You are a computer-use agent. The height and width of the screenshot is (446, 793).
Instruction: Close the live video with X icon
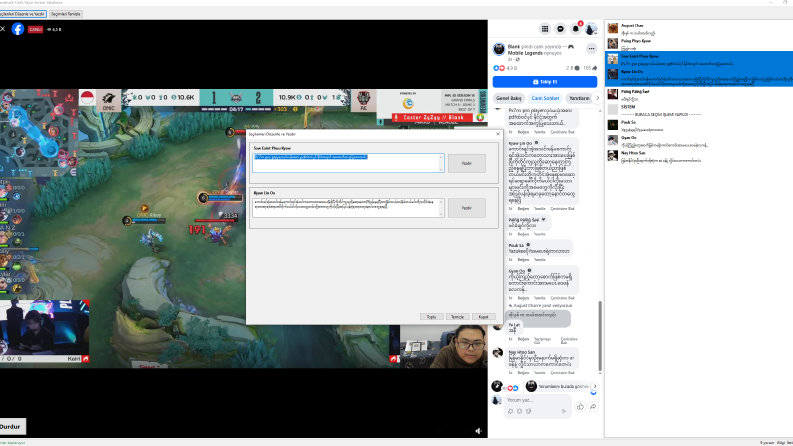[3, 29]
